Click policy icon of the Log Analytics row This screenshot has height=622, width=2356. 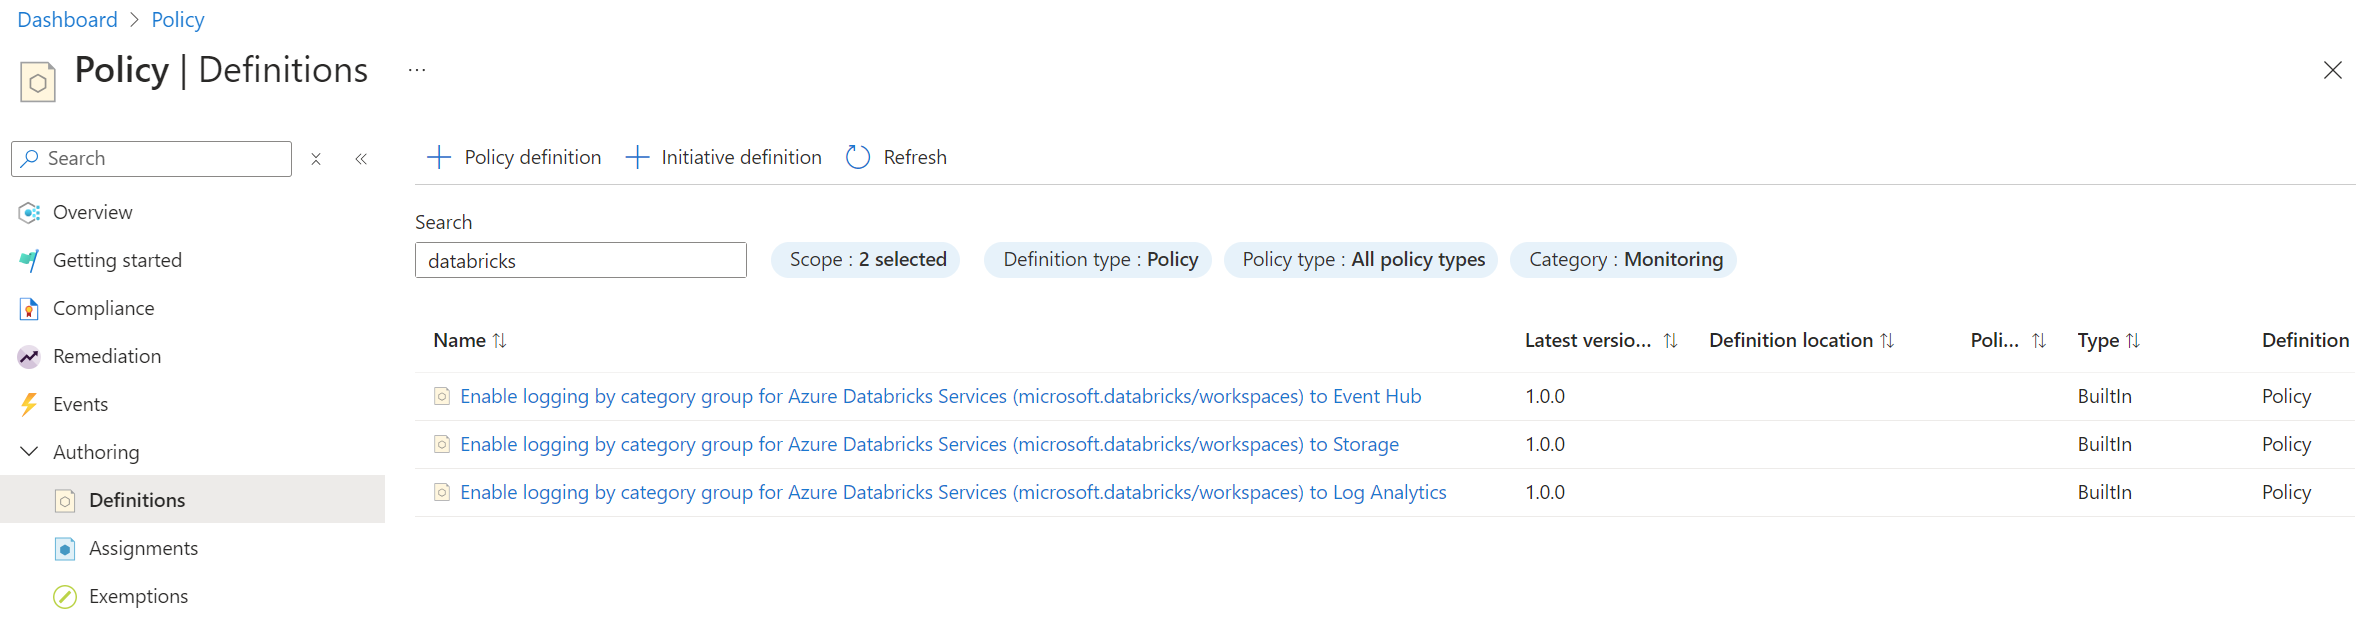(442, 492)
